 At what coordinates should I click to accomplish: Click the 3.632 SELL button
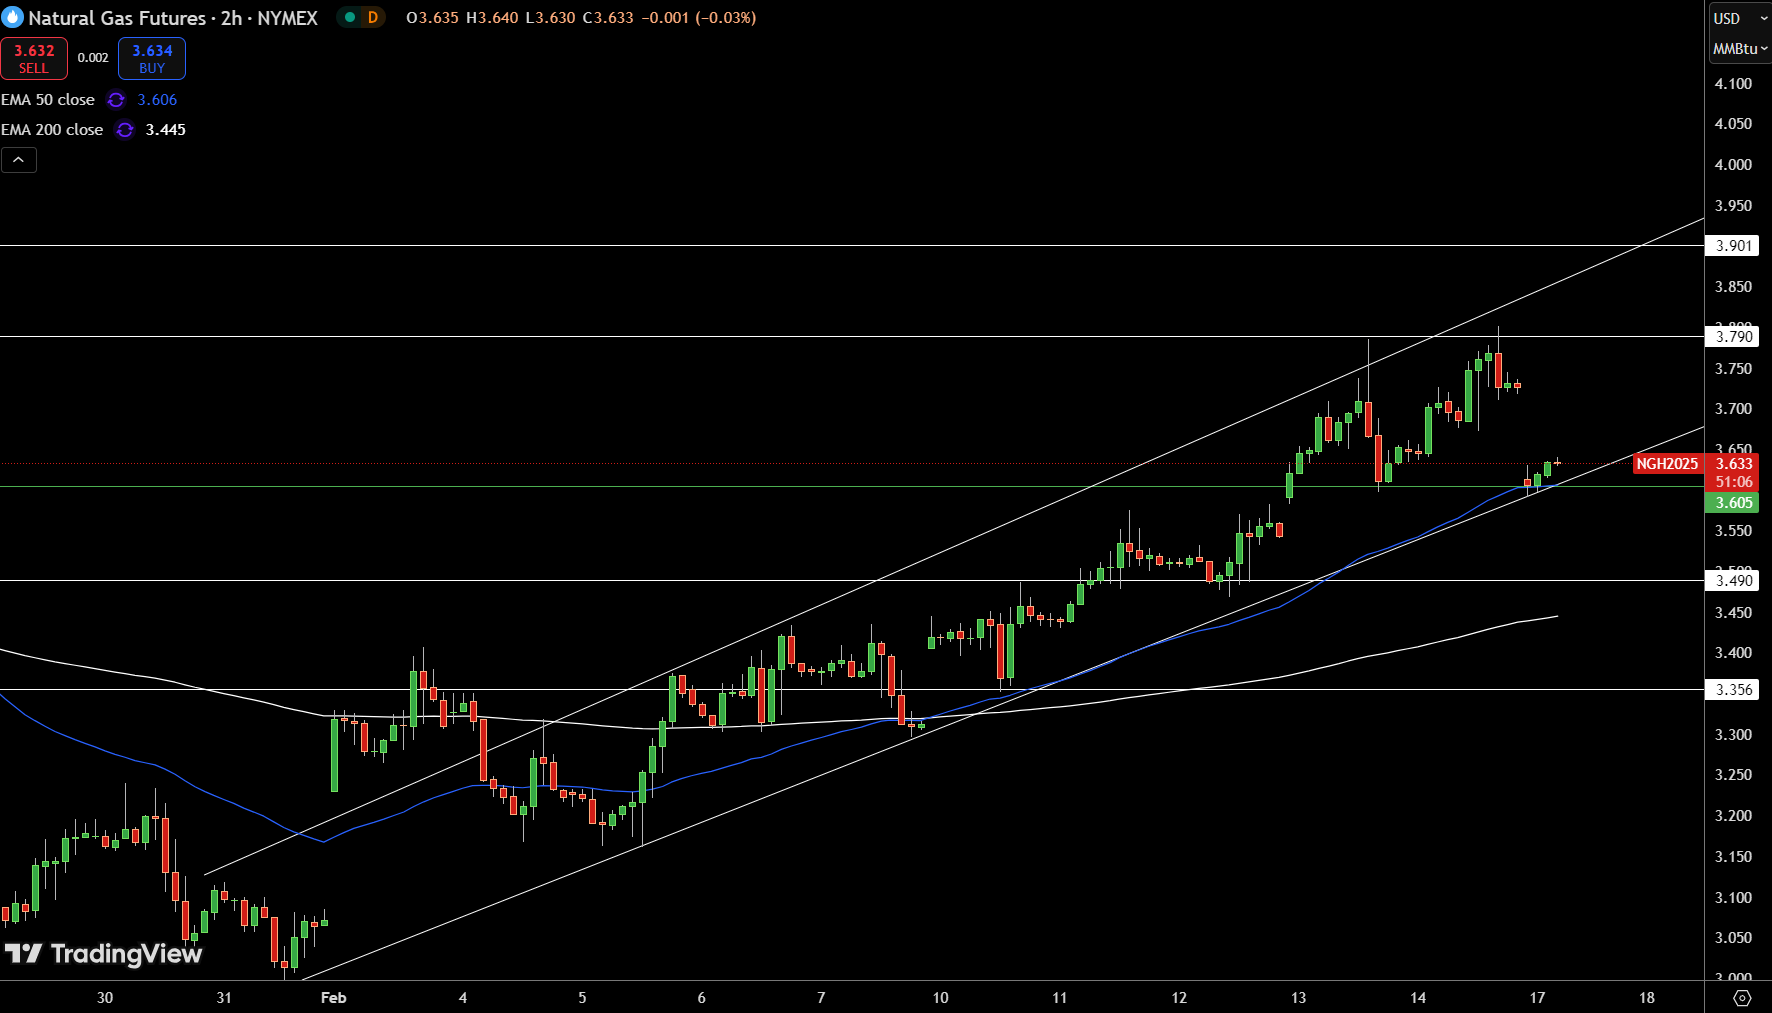pyautogui.click(x=34, y=58)
